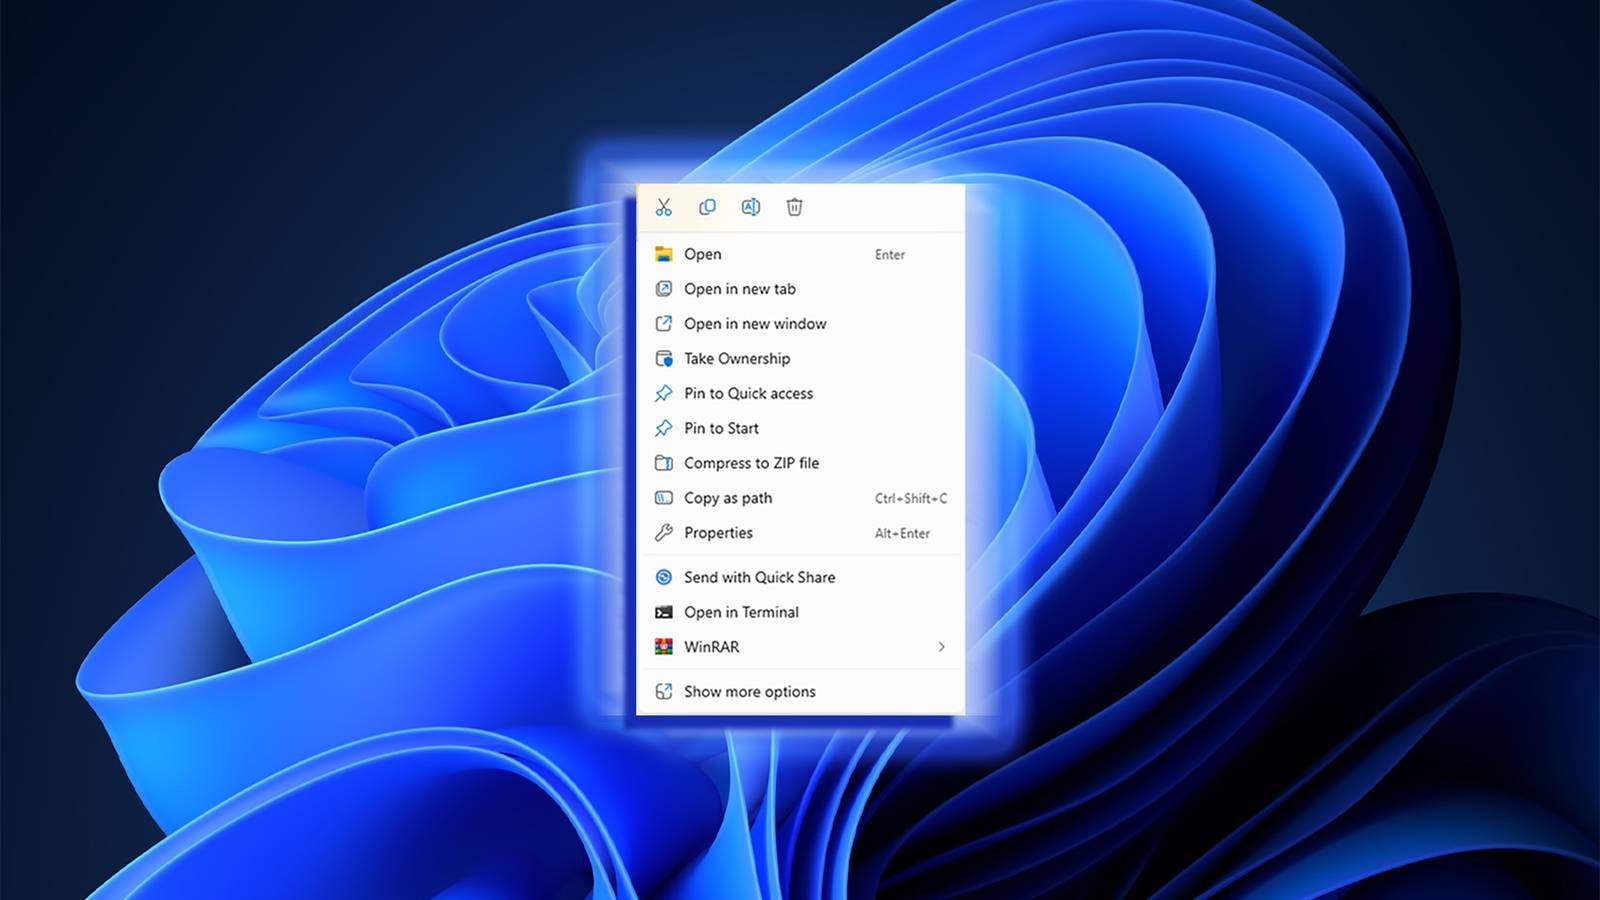Click the wrench icon beside Properties
1600x900 pixels.
point(663,533)
